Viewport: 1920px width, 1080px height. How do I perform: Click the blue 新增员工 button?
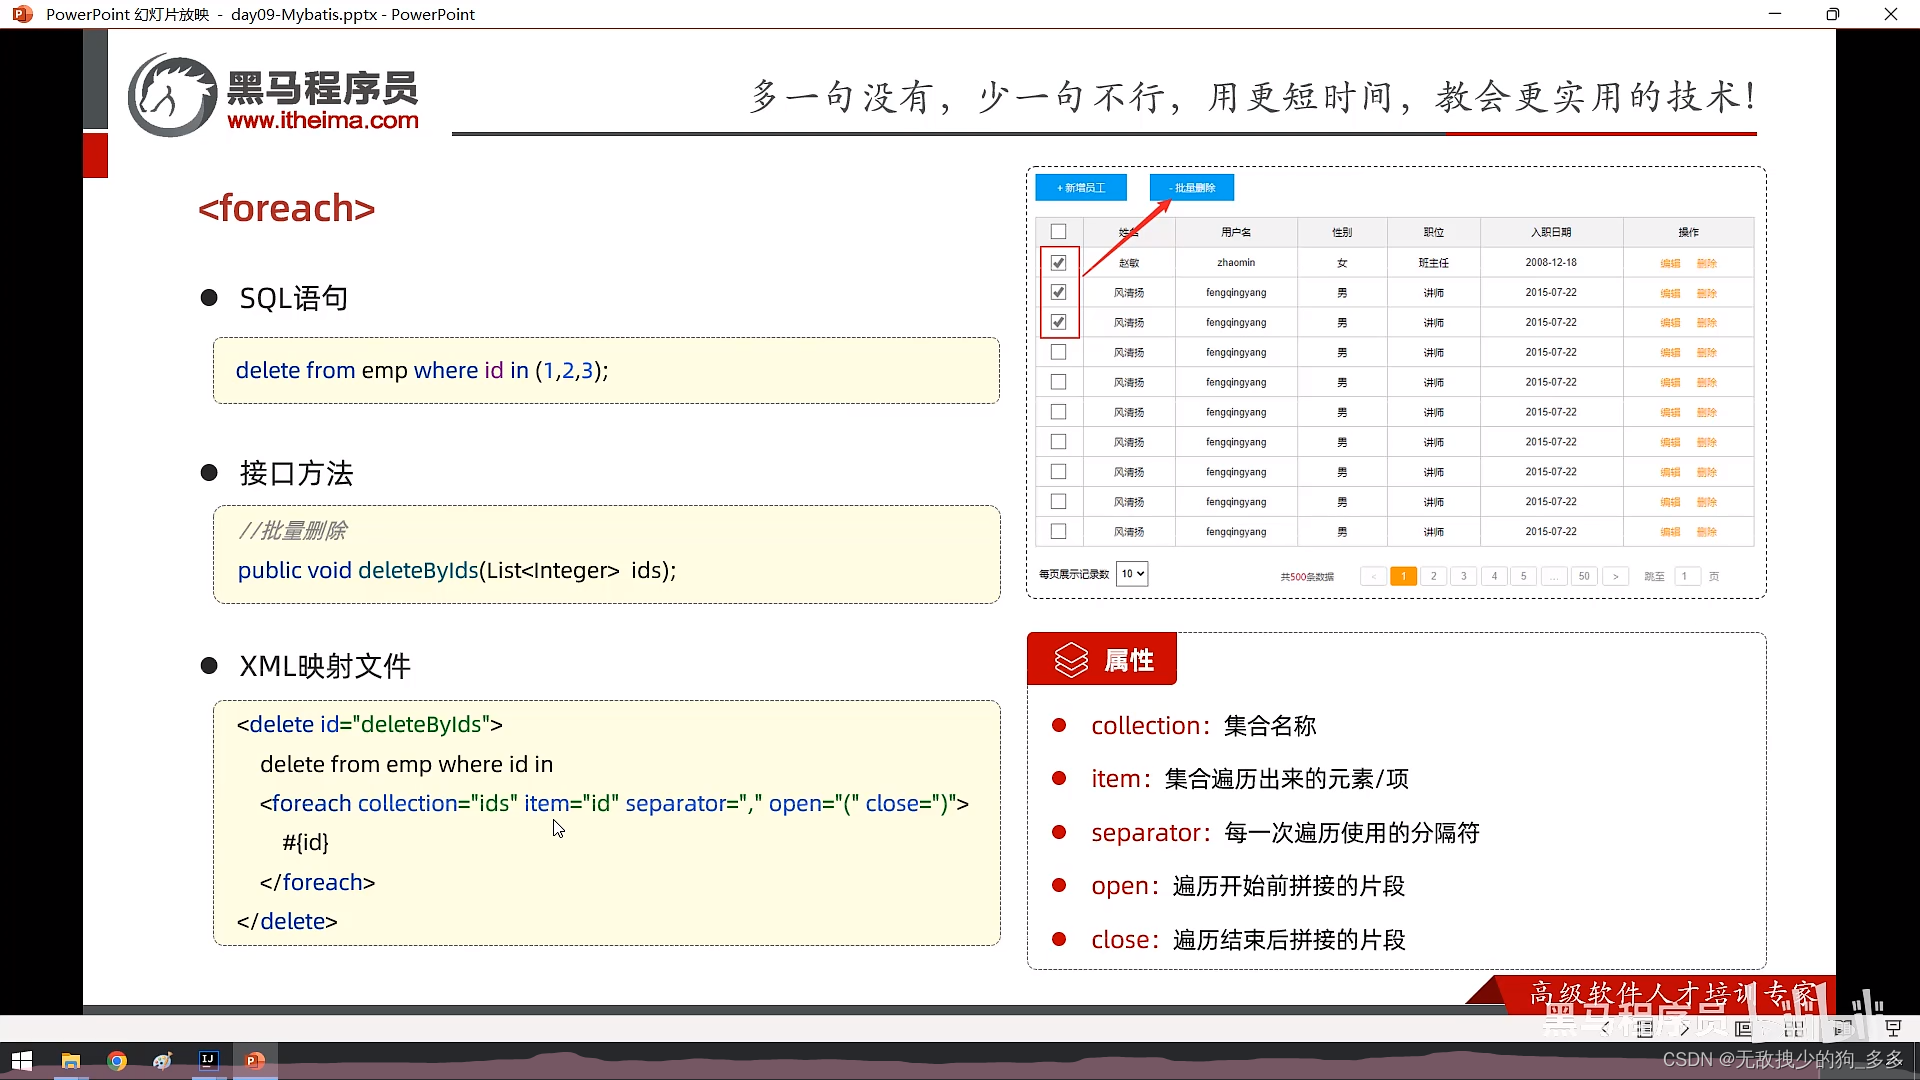(x=1080, y=188)
